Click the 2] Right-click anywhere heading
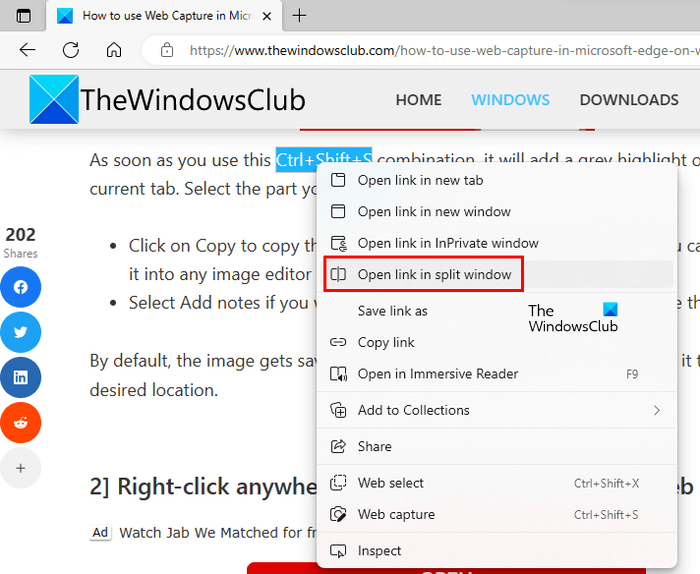Image resolution: width=700 pixels, height=574 pixels. (203, 487)
